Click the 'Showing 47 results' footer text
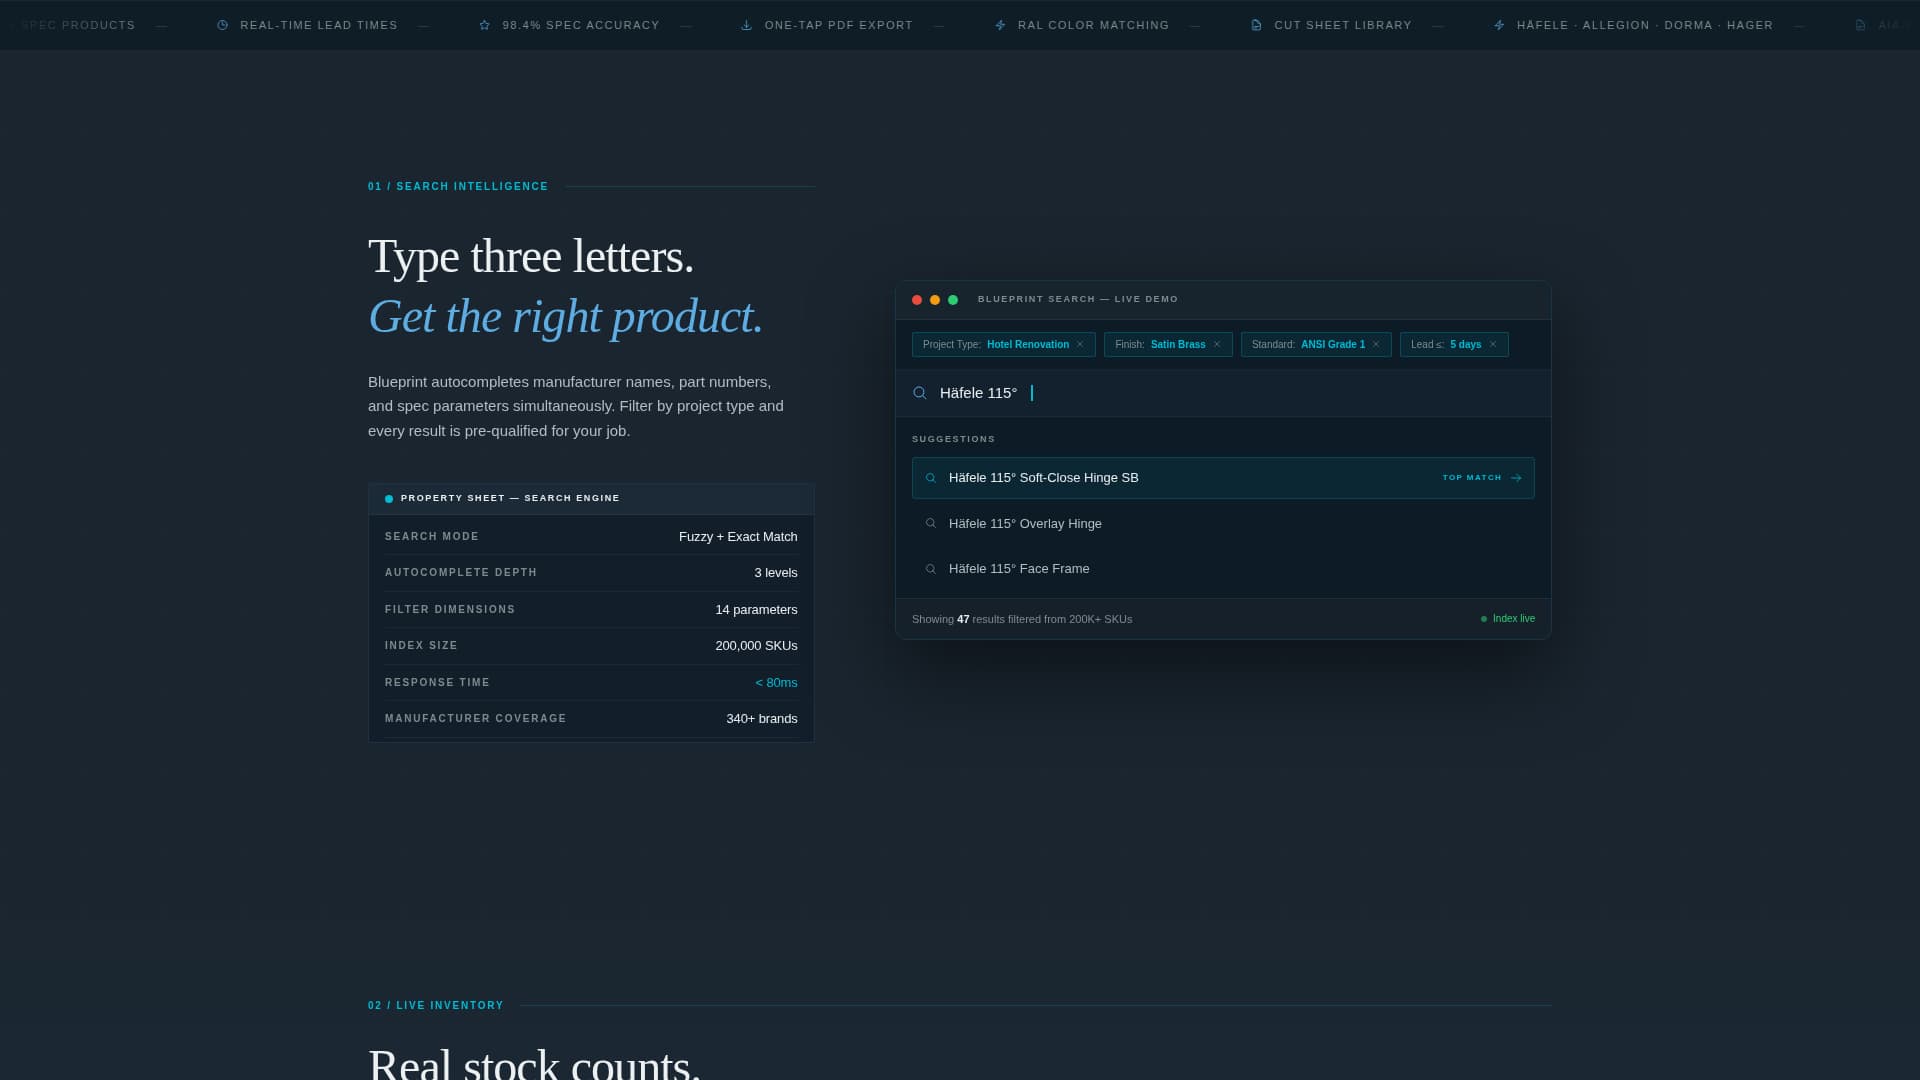 (1022, 620)
